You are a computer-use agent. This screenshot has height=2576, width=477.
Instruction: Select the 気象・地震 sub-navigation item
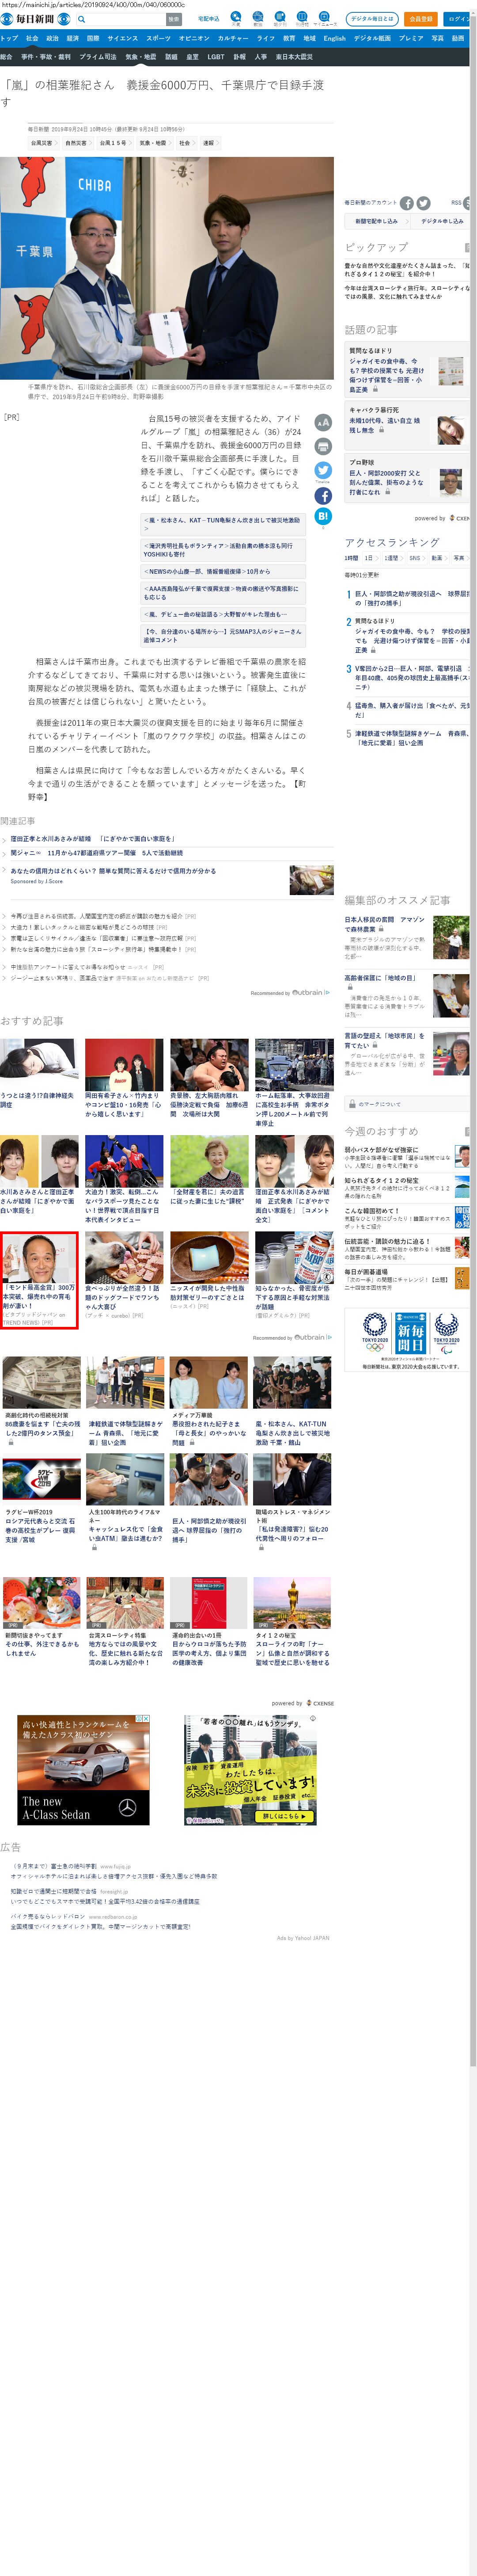(x=141, y=57)
